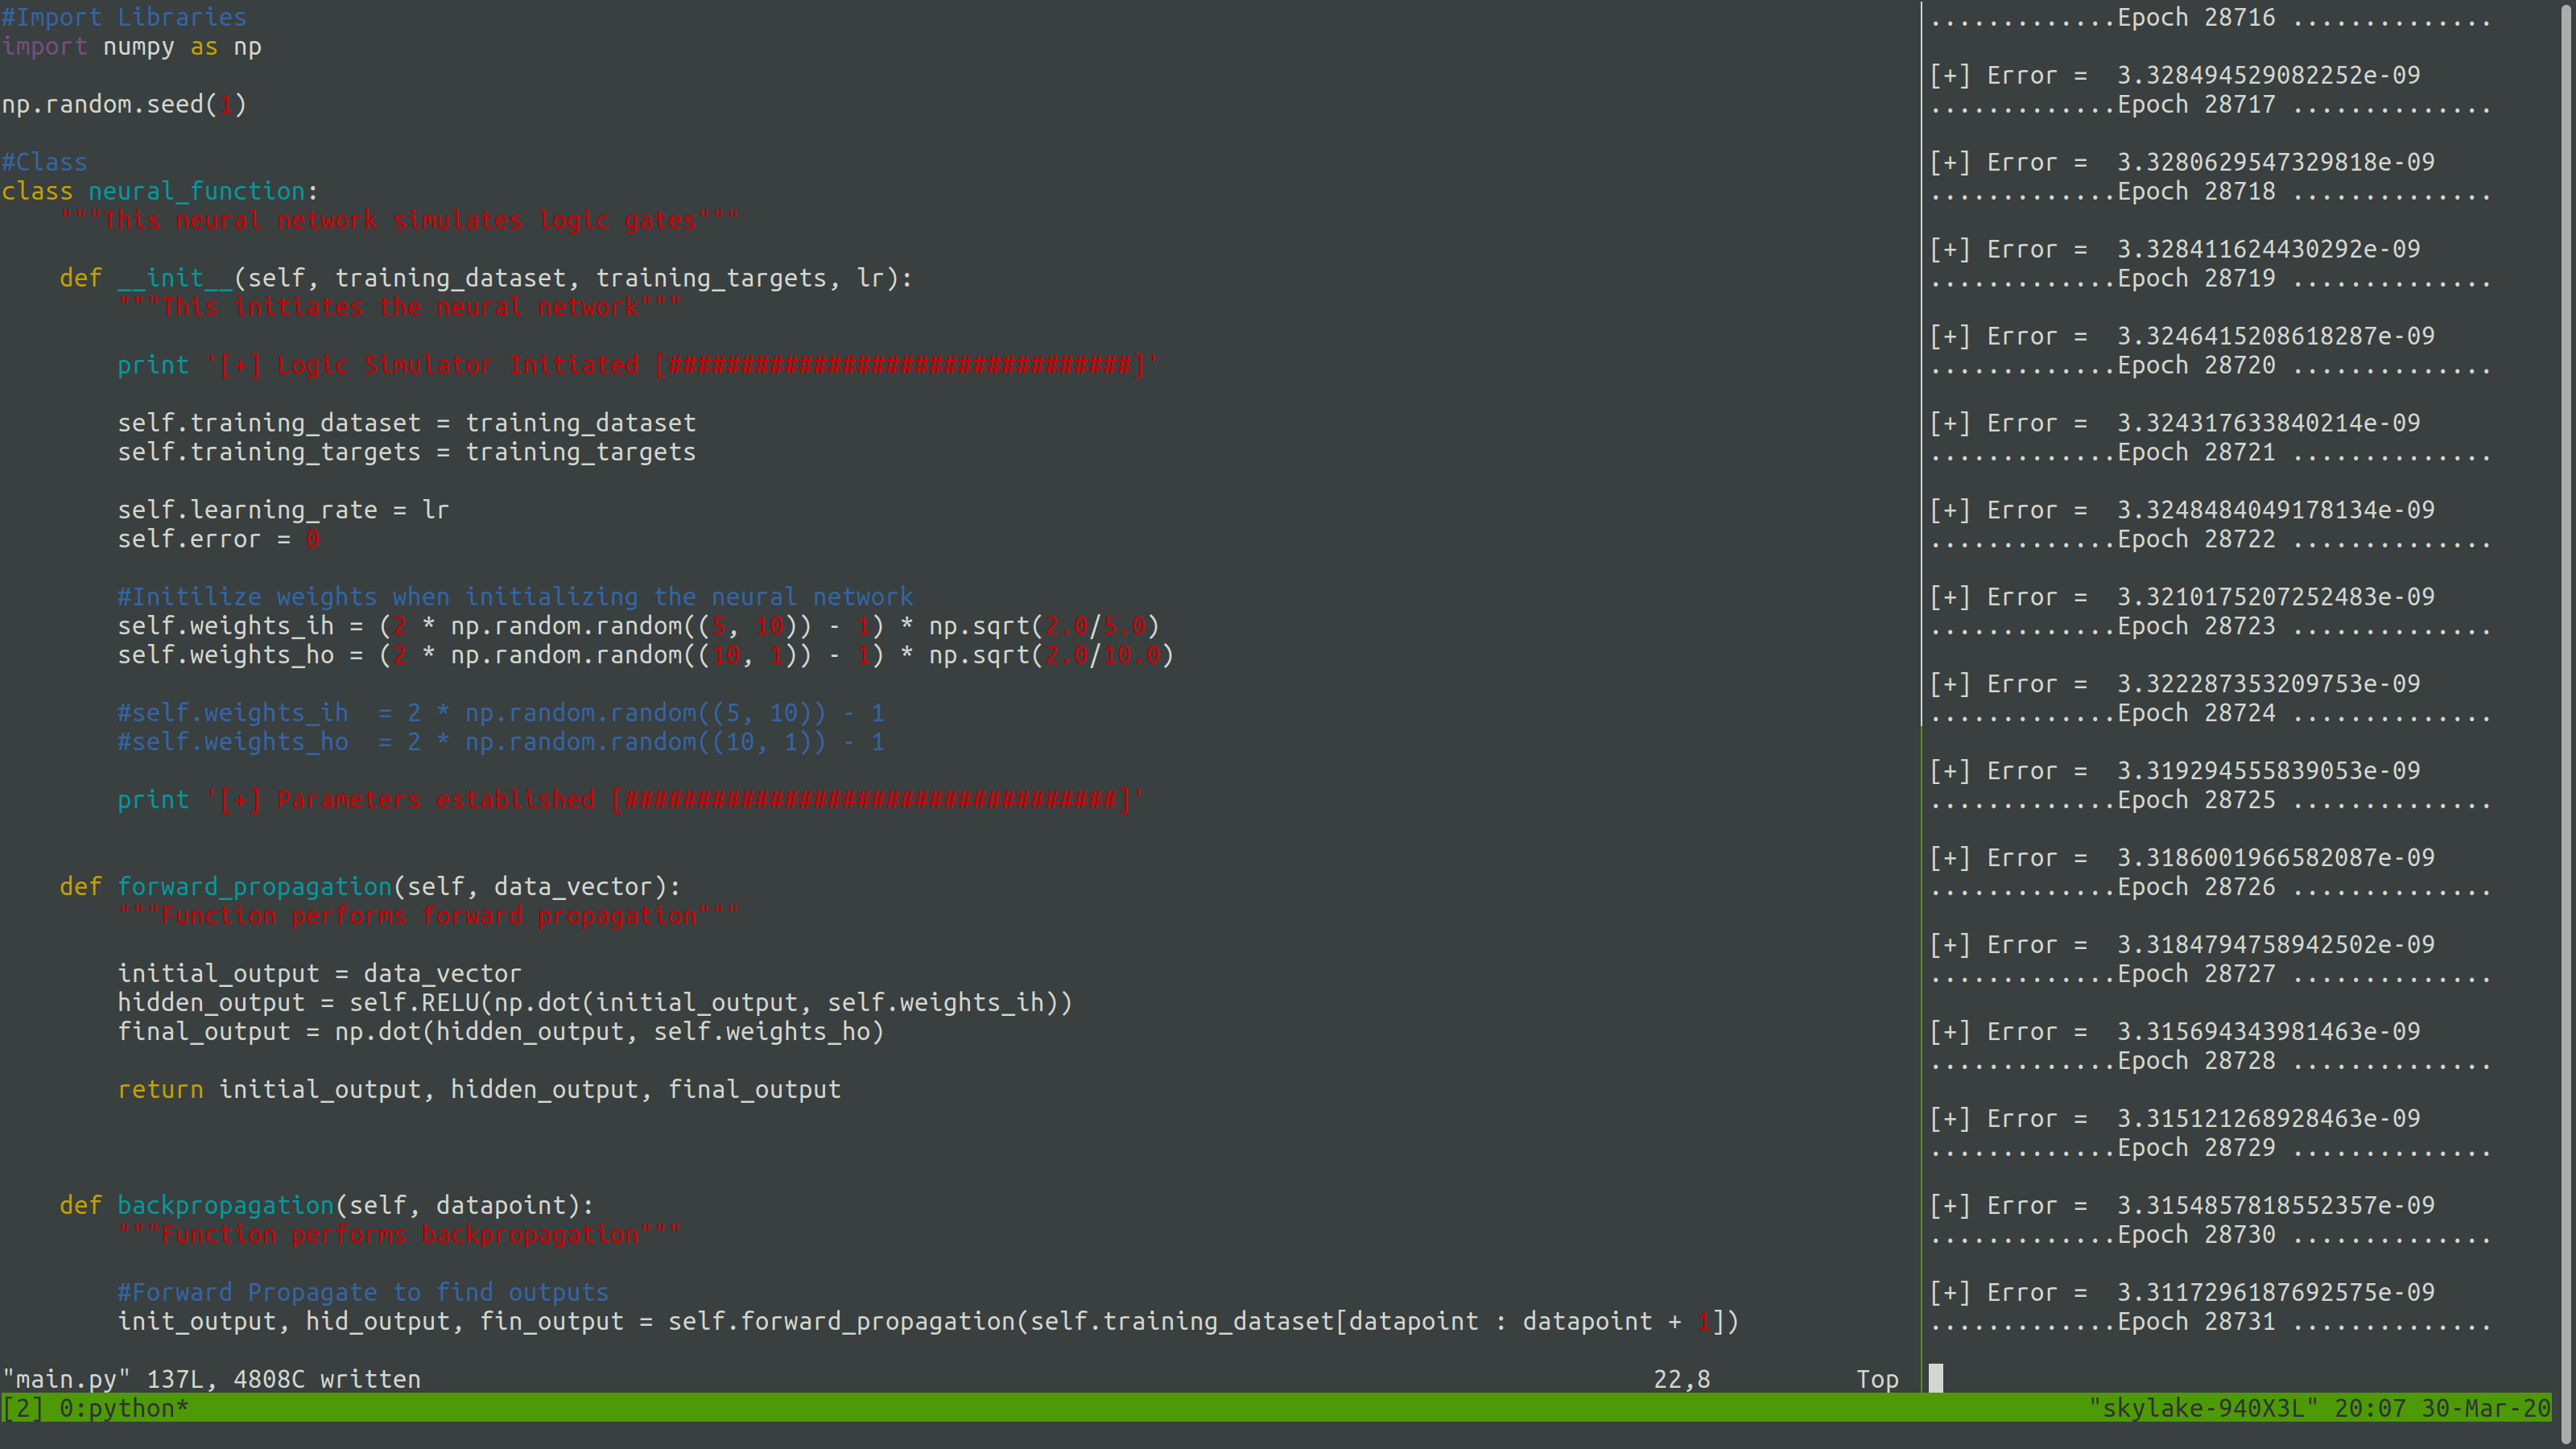Click the active 'self.weights_ih' assignment line
Screen dimensions: 2576x1449
(x=638, y=626)
